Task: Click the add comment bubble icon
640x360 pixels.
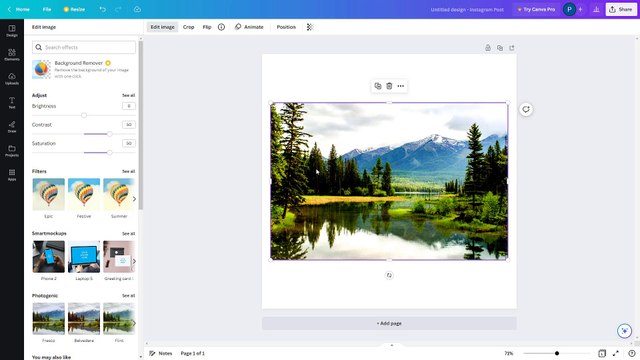Action: pos(526,109)
